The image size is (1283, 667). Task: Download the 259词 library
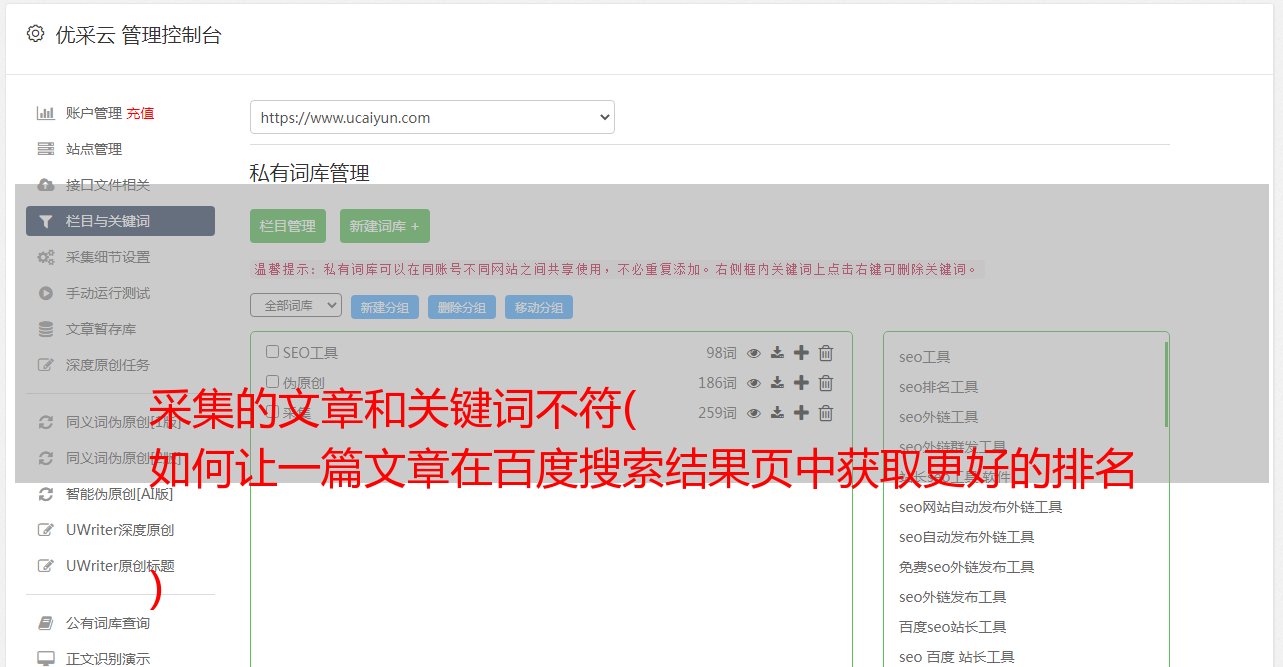tap(777, 413)
